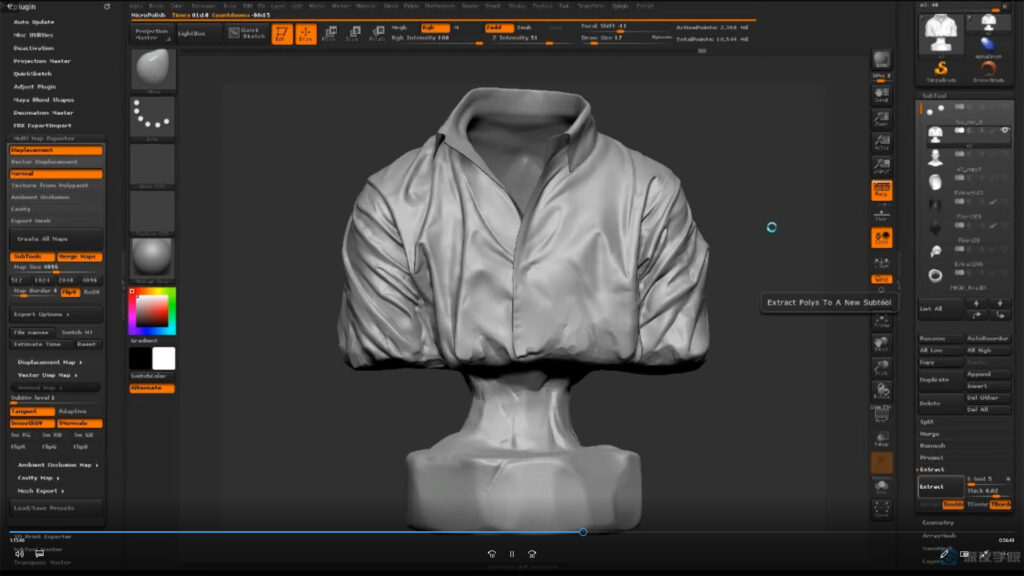Toggle the SmoothUV option

(32, 423)
